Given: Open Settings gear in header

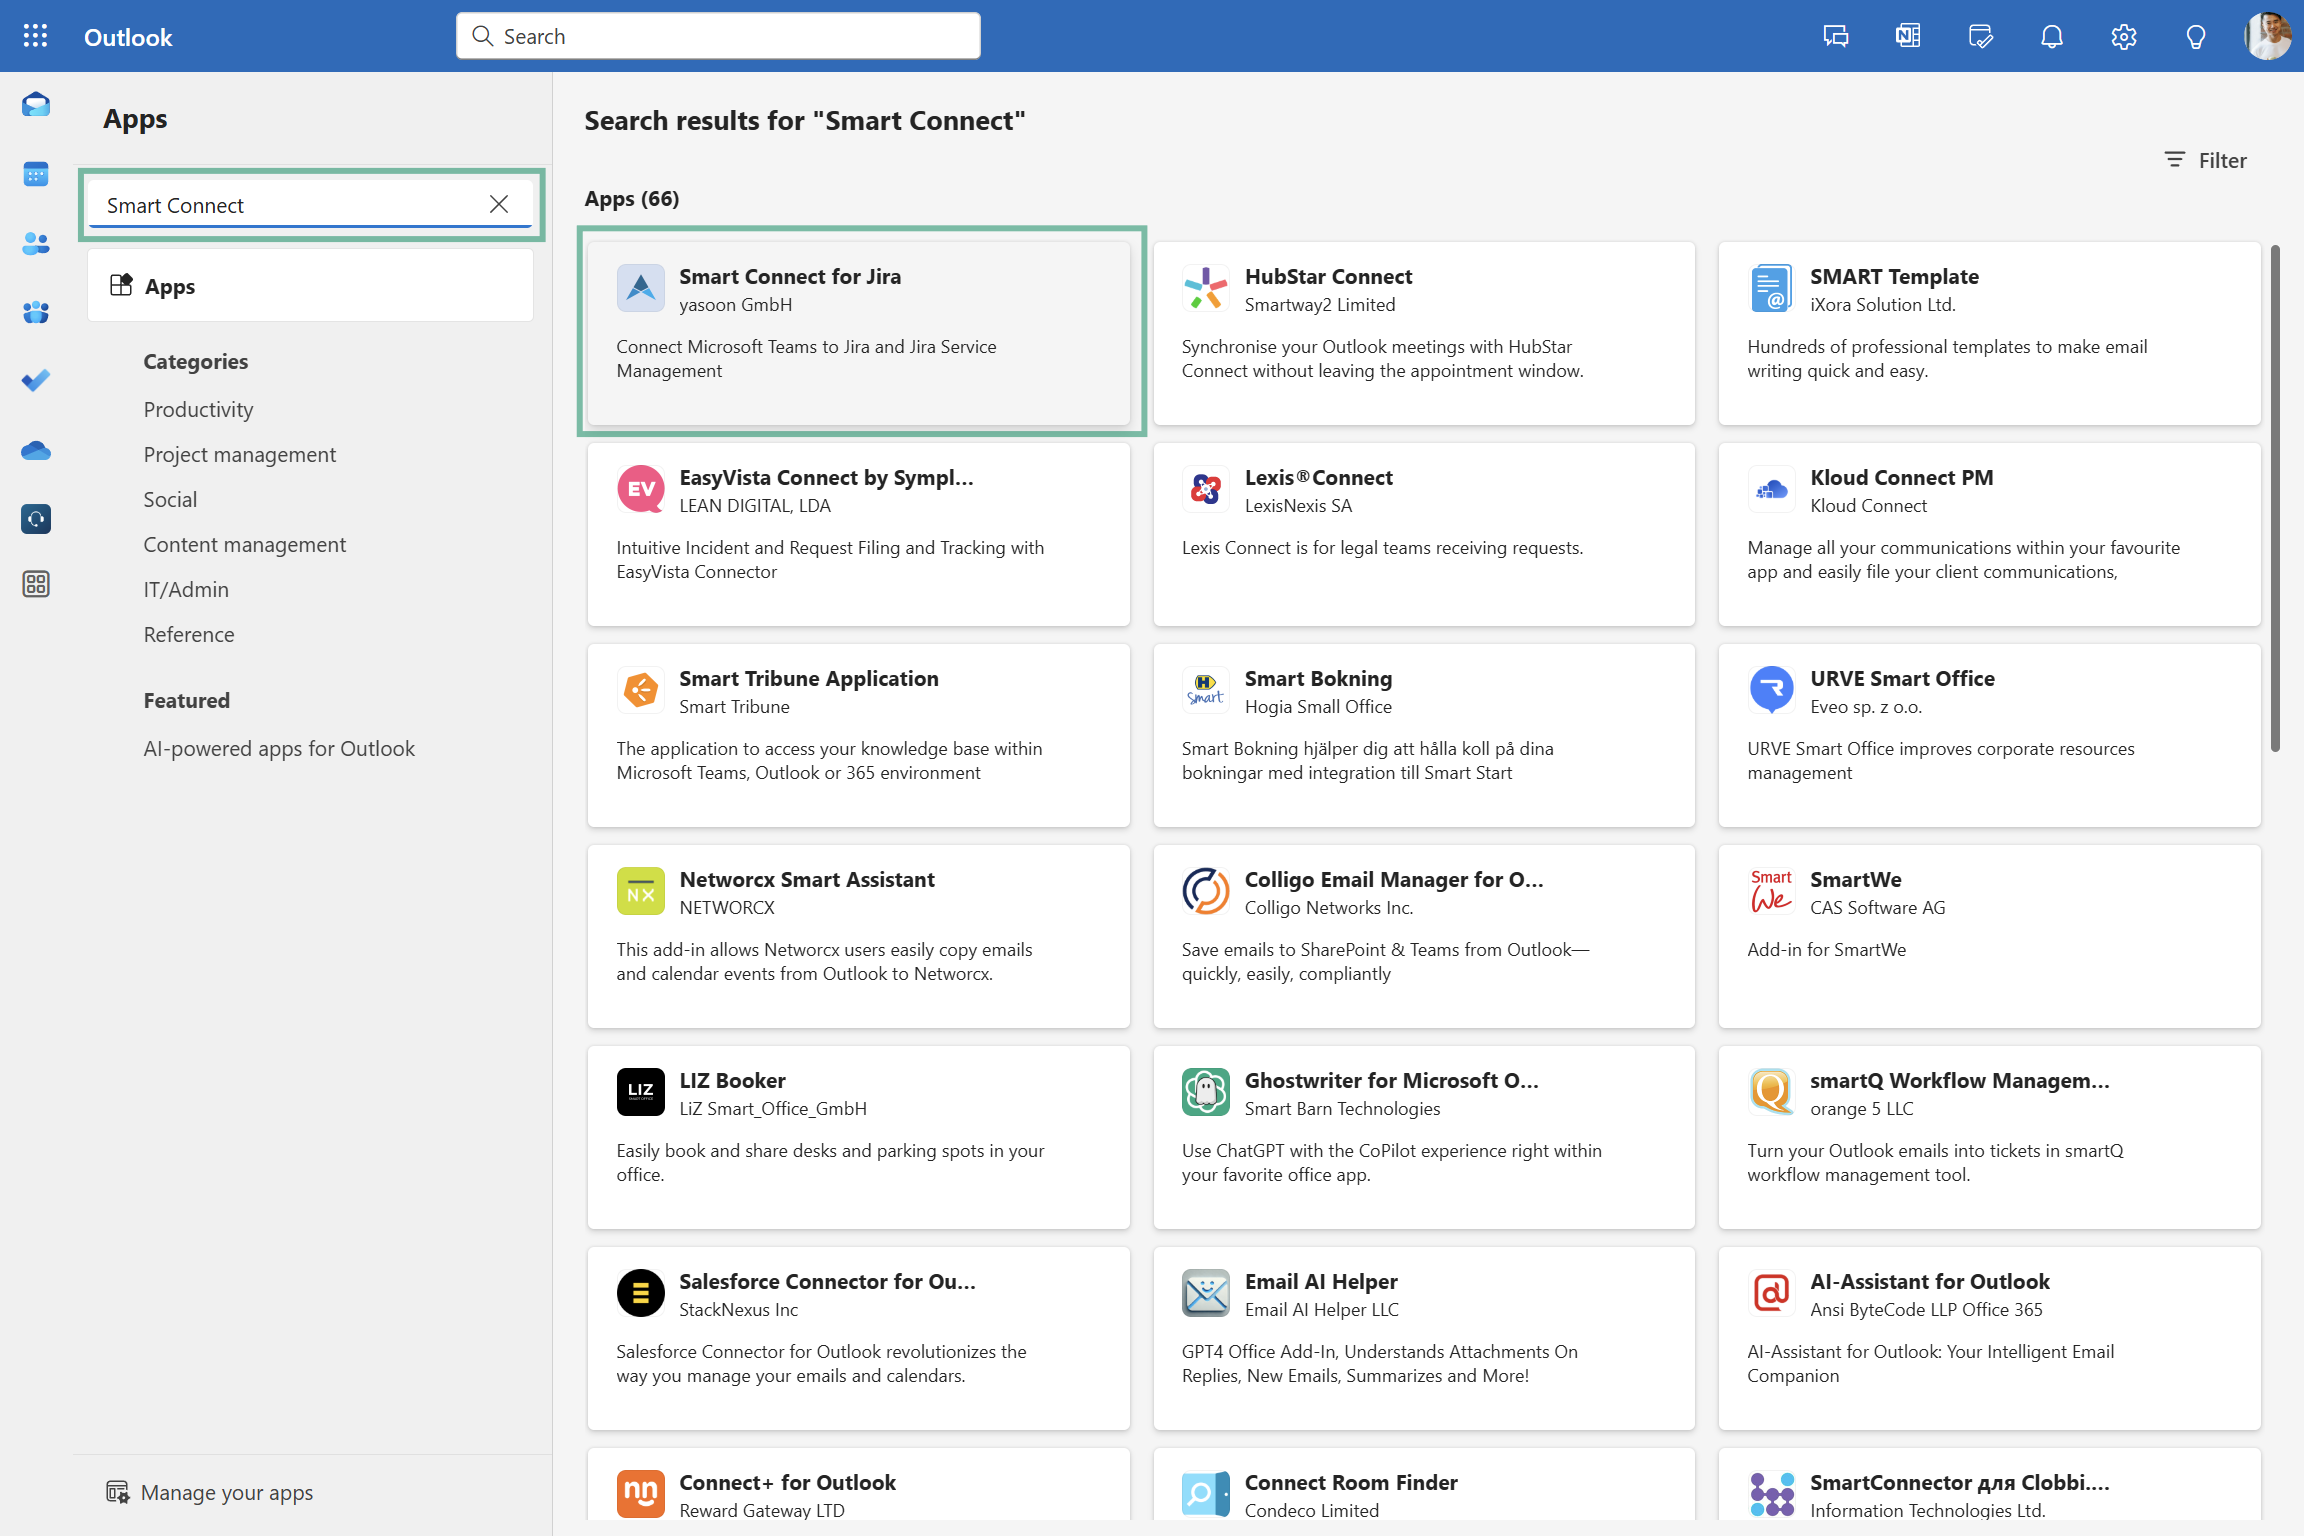Looking at the screenshot, I should pos(2123,37).
